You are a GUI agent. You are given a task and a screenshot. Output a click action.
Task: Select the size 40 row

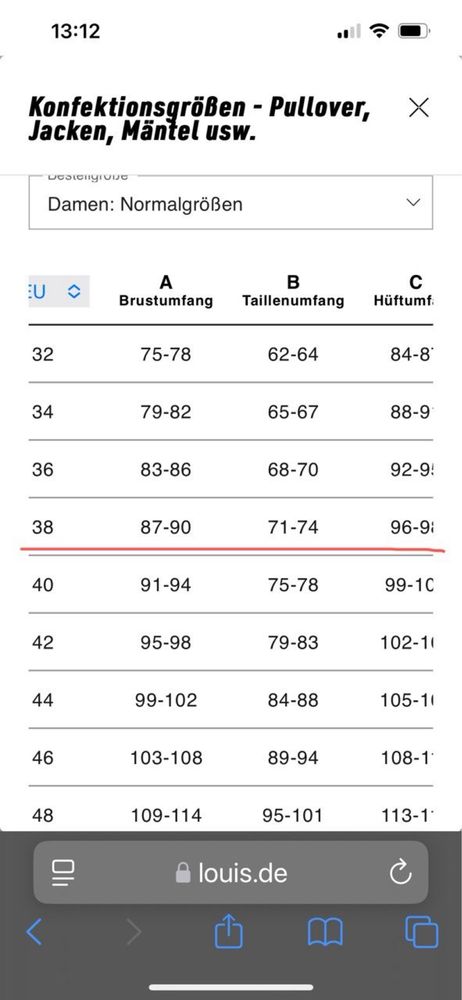[230, 584]
